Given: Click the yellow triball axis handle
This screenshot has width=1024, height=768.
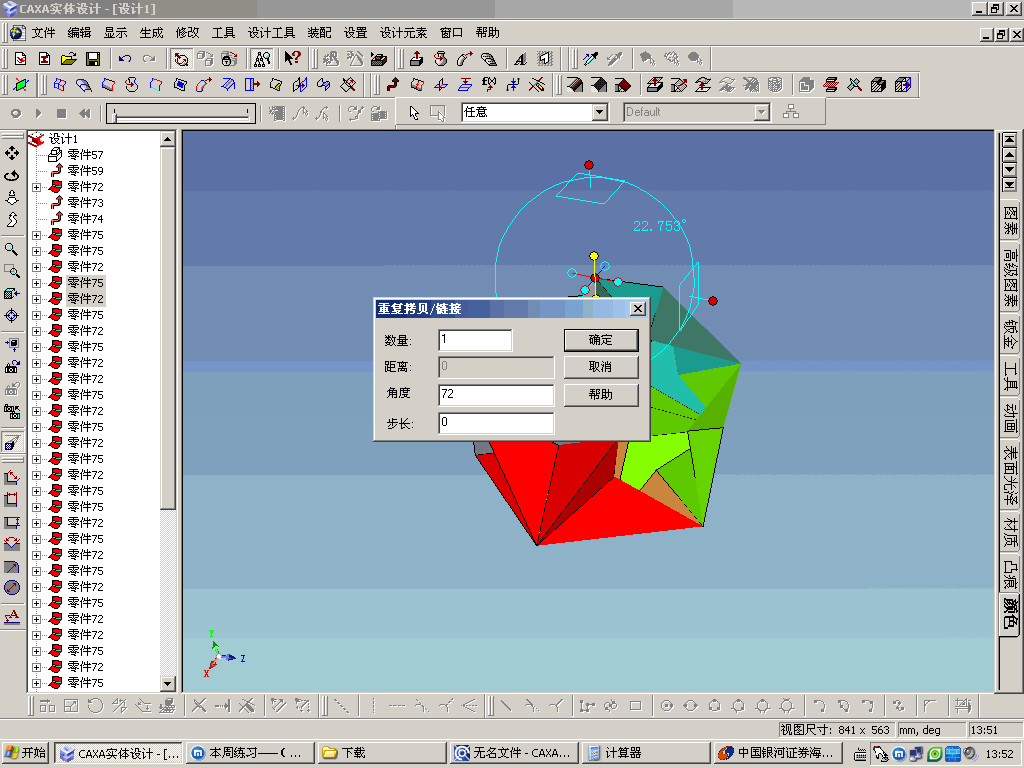Looking at the screenshot, I should click(594, 255).
